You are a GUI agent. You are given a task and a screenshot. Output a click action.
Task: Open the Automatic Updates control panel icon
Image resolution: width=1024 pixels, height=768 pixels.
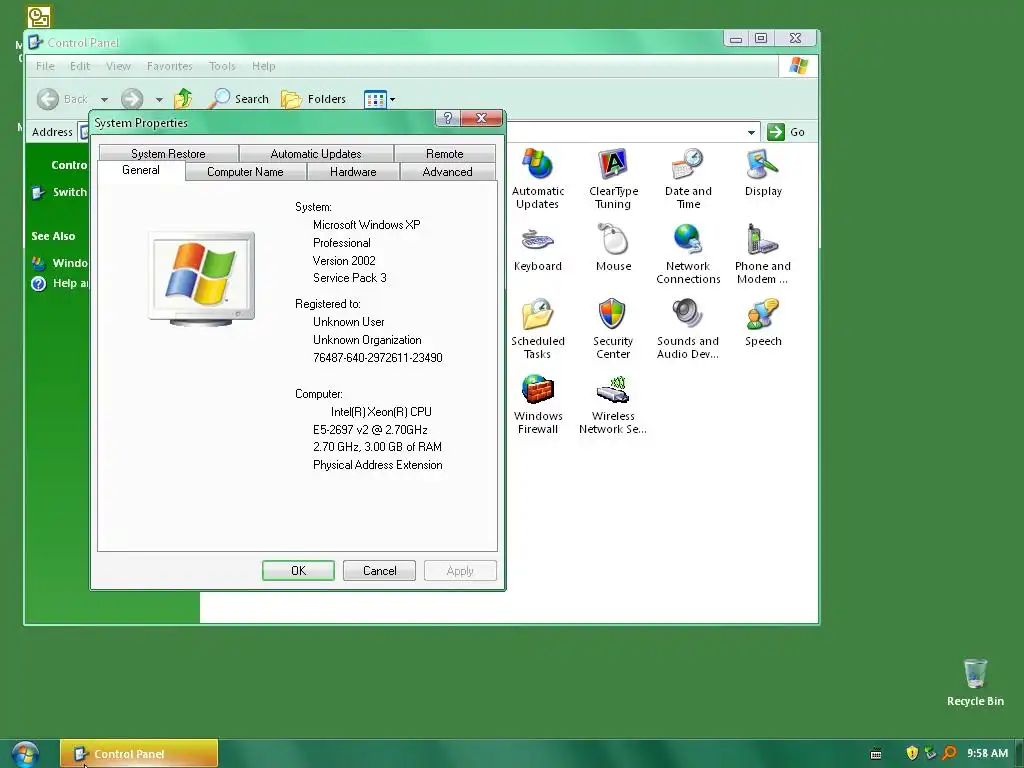(x=537, y=178)
